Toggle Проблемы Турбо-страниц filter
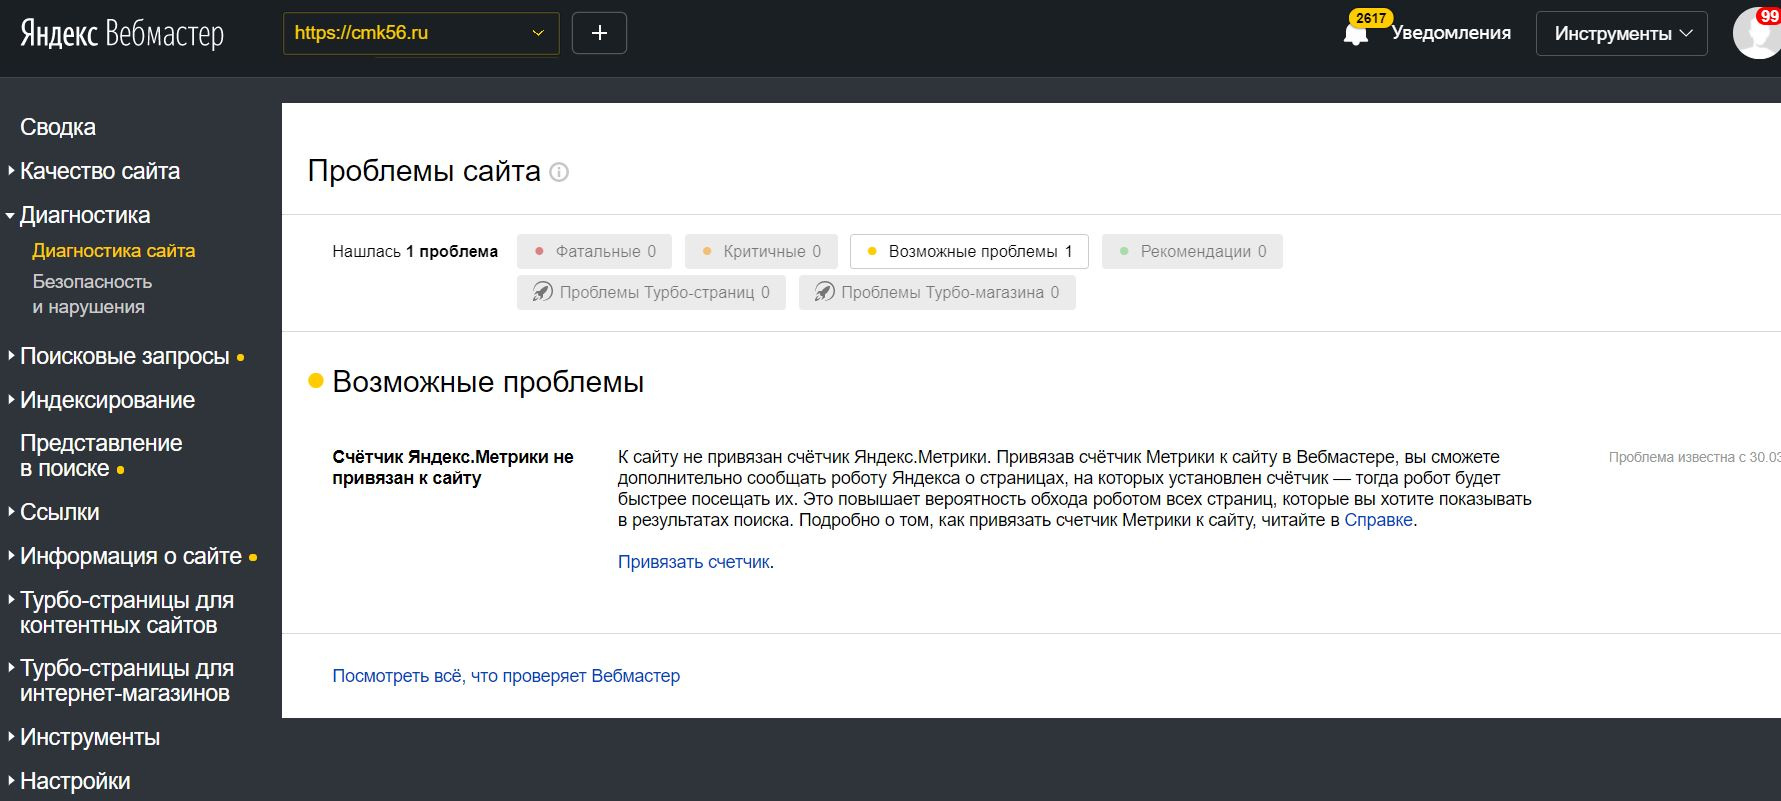 pyautogui.click(x=651, y=292)
